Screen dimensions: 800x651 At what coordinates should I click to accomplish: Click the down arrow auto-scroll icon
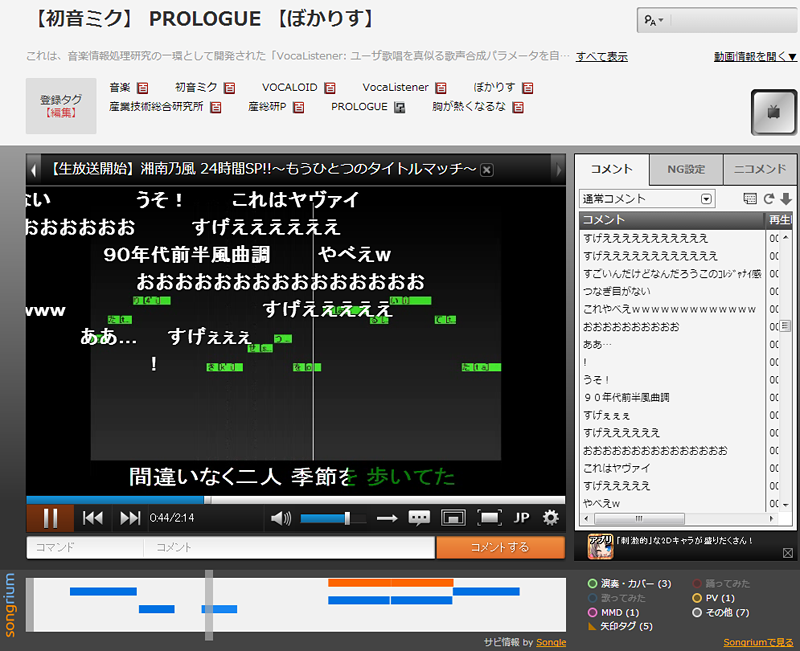[x=786, y=199]
